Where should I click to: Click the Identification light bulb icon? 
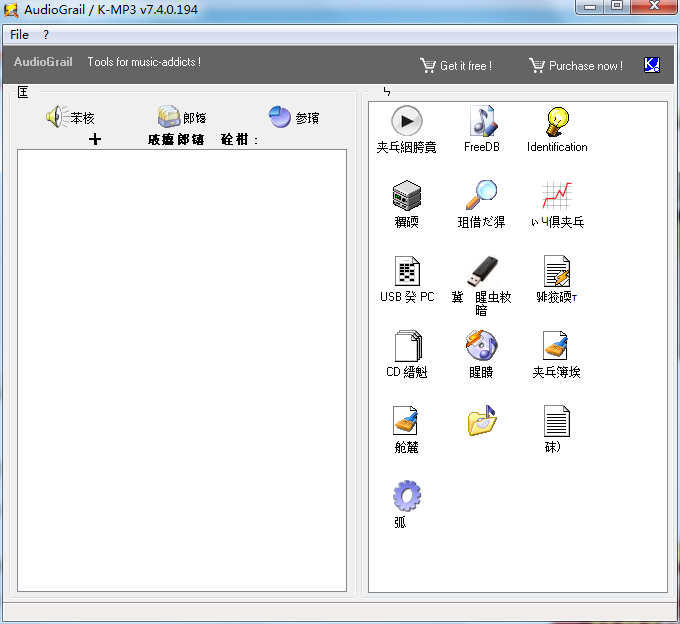click(557, 122)
